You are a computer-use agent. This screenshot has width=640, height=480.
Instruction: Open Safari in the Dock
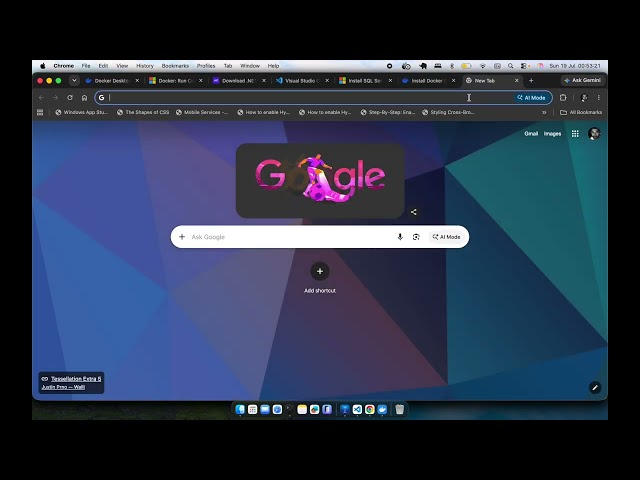[x=277, y=409]
